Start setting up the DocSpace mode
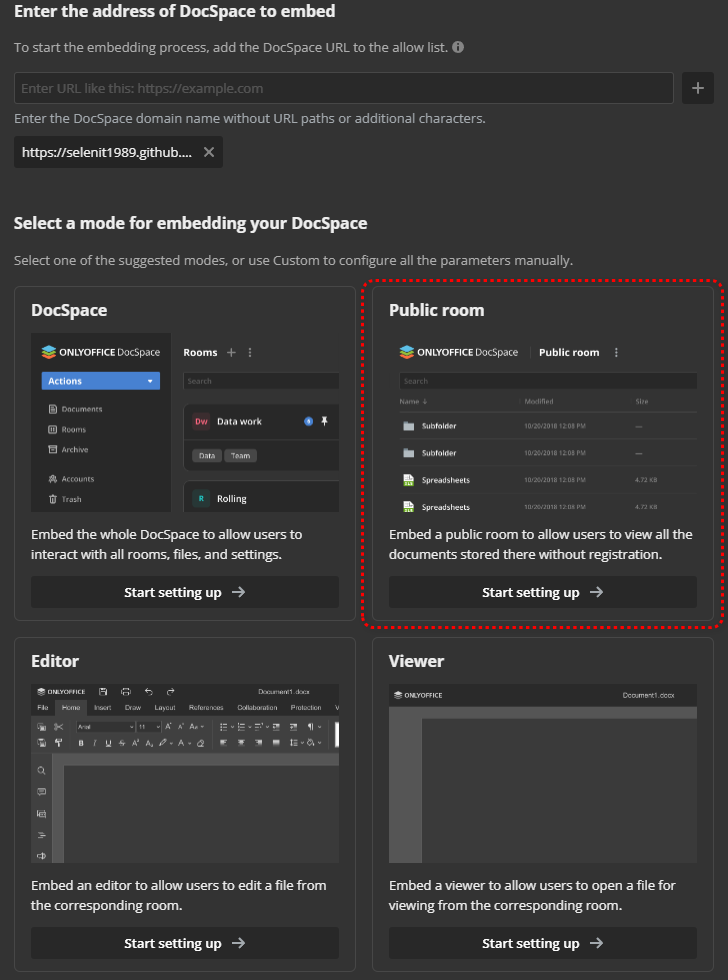This screenshot has height=980, width=728. coord(185,592)
